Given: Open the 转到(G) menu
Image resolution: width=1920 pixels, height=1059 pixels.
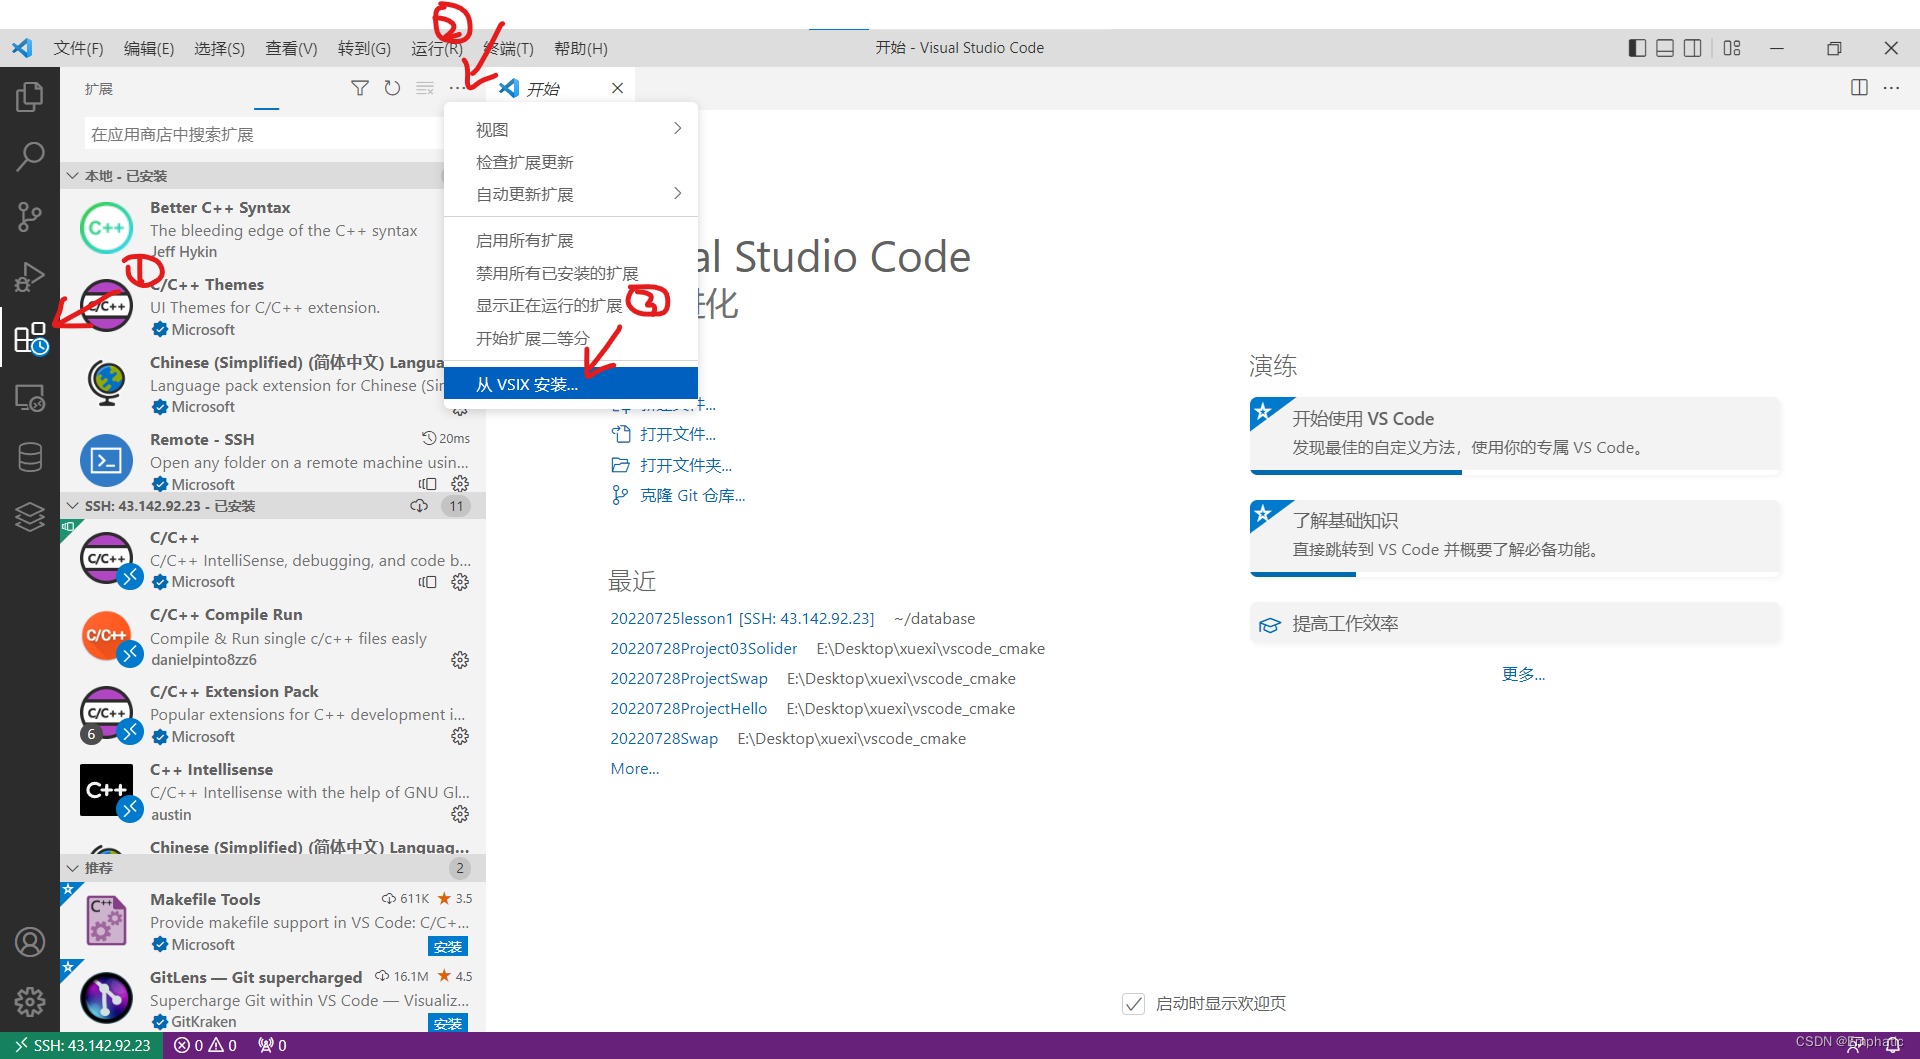Looking at the screenshot, I should coord(364,48).
